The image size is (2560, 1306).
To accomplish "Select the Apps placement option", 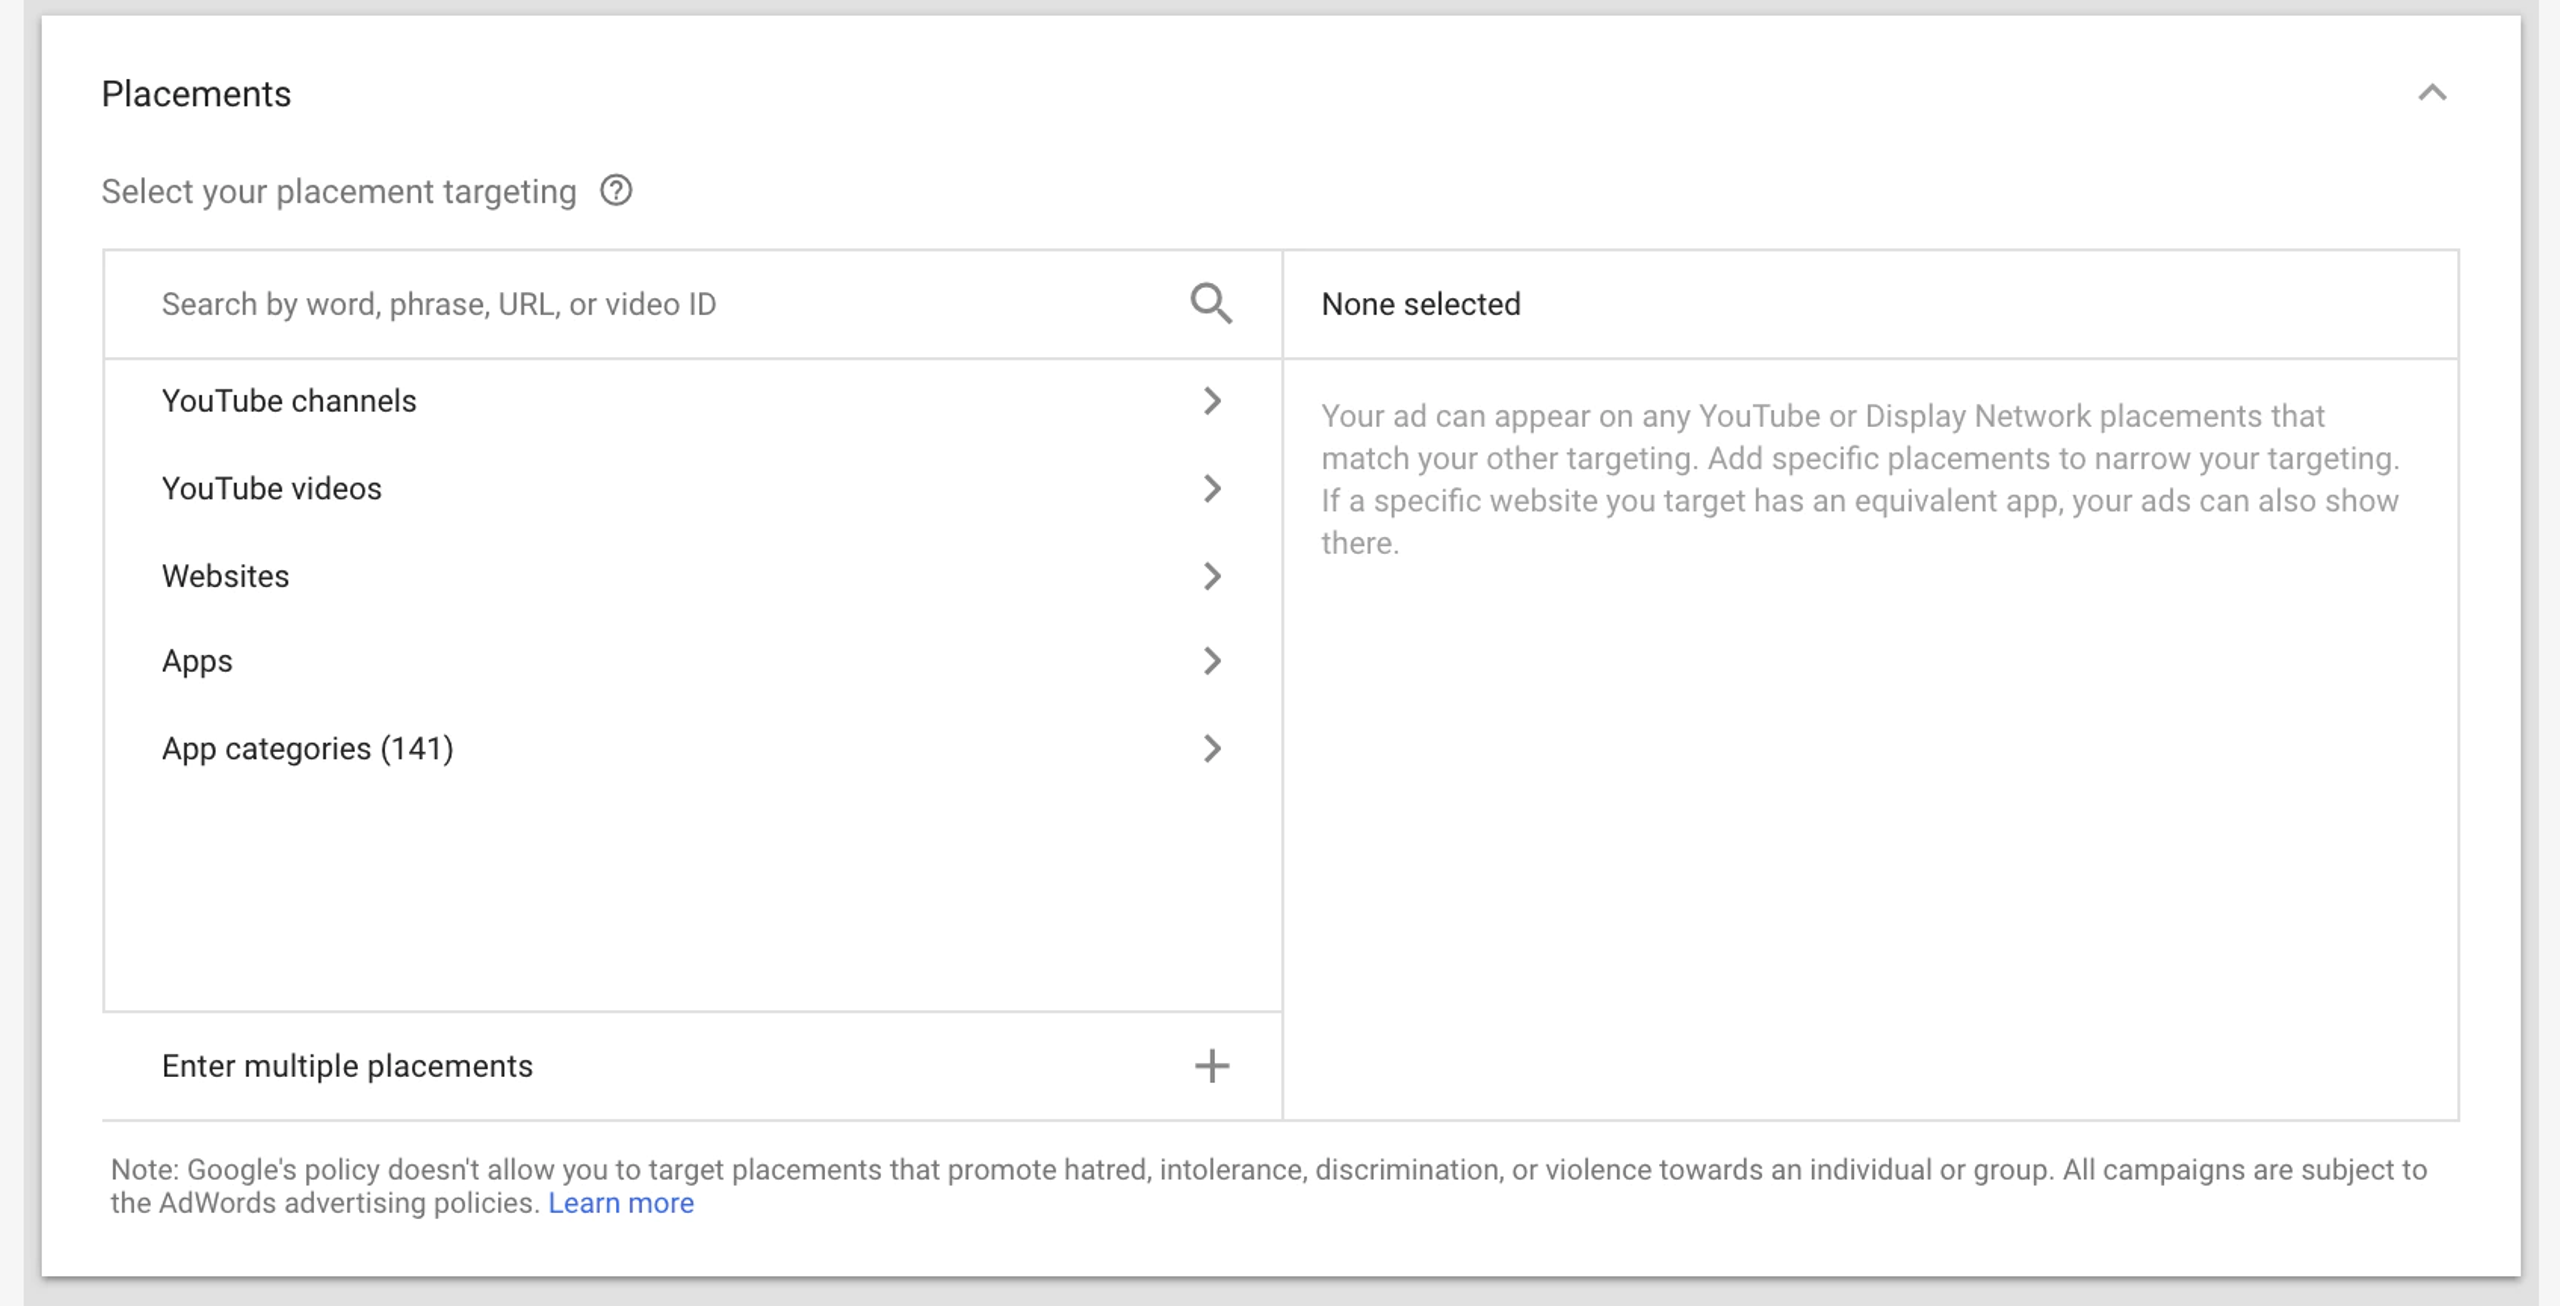I will click(198, 661).
